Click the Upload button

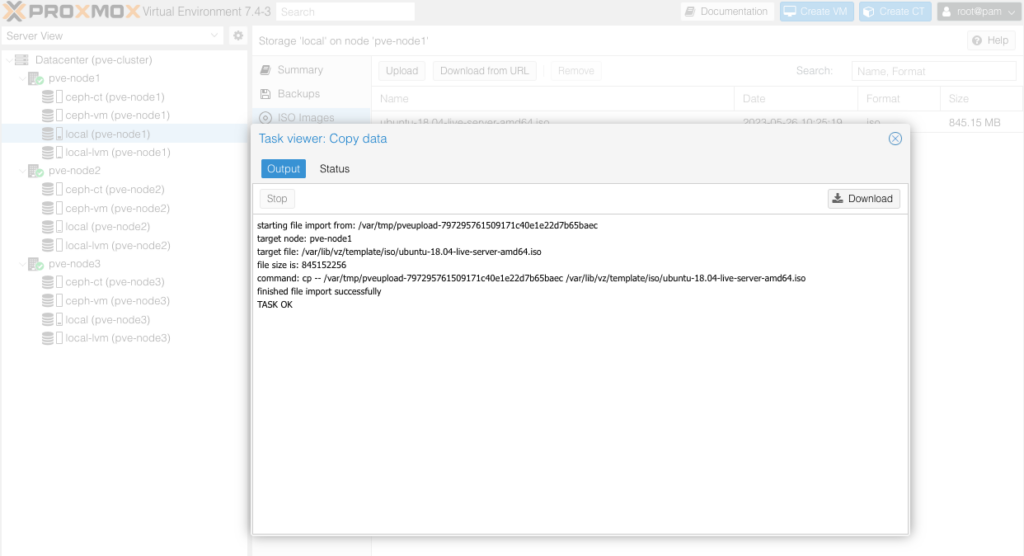(x=402, y=71)
